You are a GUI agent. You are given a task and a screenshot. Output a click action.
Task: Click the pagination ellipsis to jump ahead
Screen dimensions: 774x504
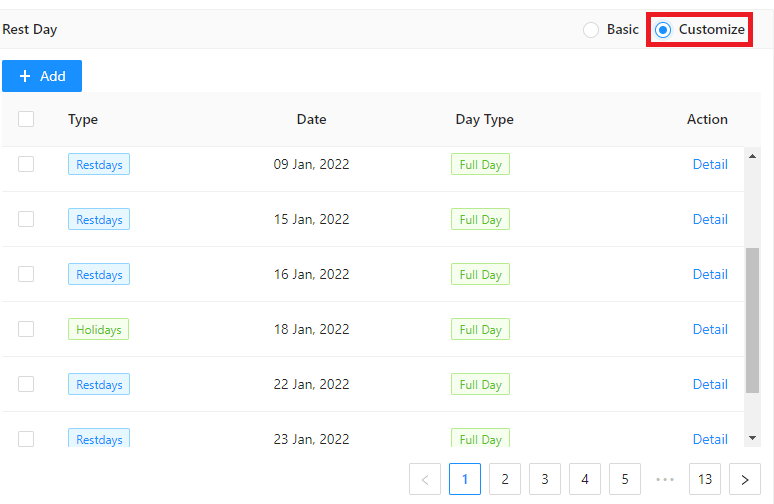point(665,480)
